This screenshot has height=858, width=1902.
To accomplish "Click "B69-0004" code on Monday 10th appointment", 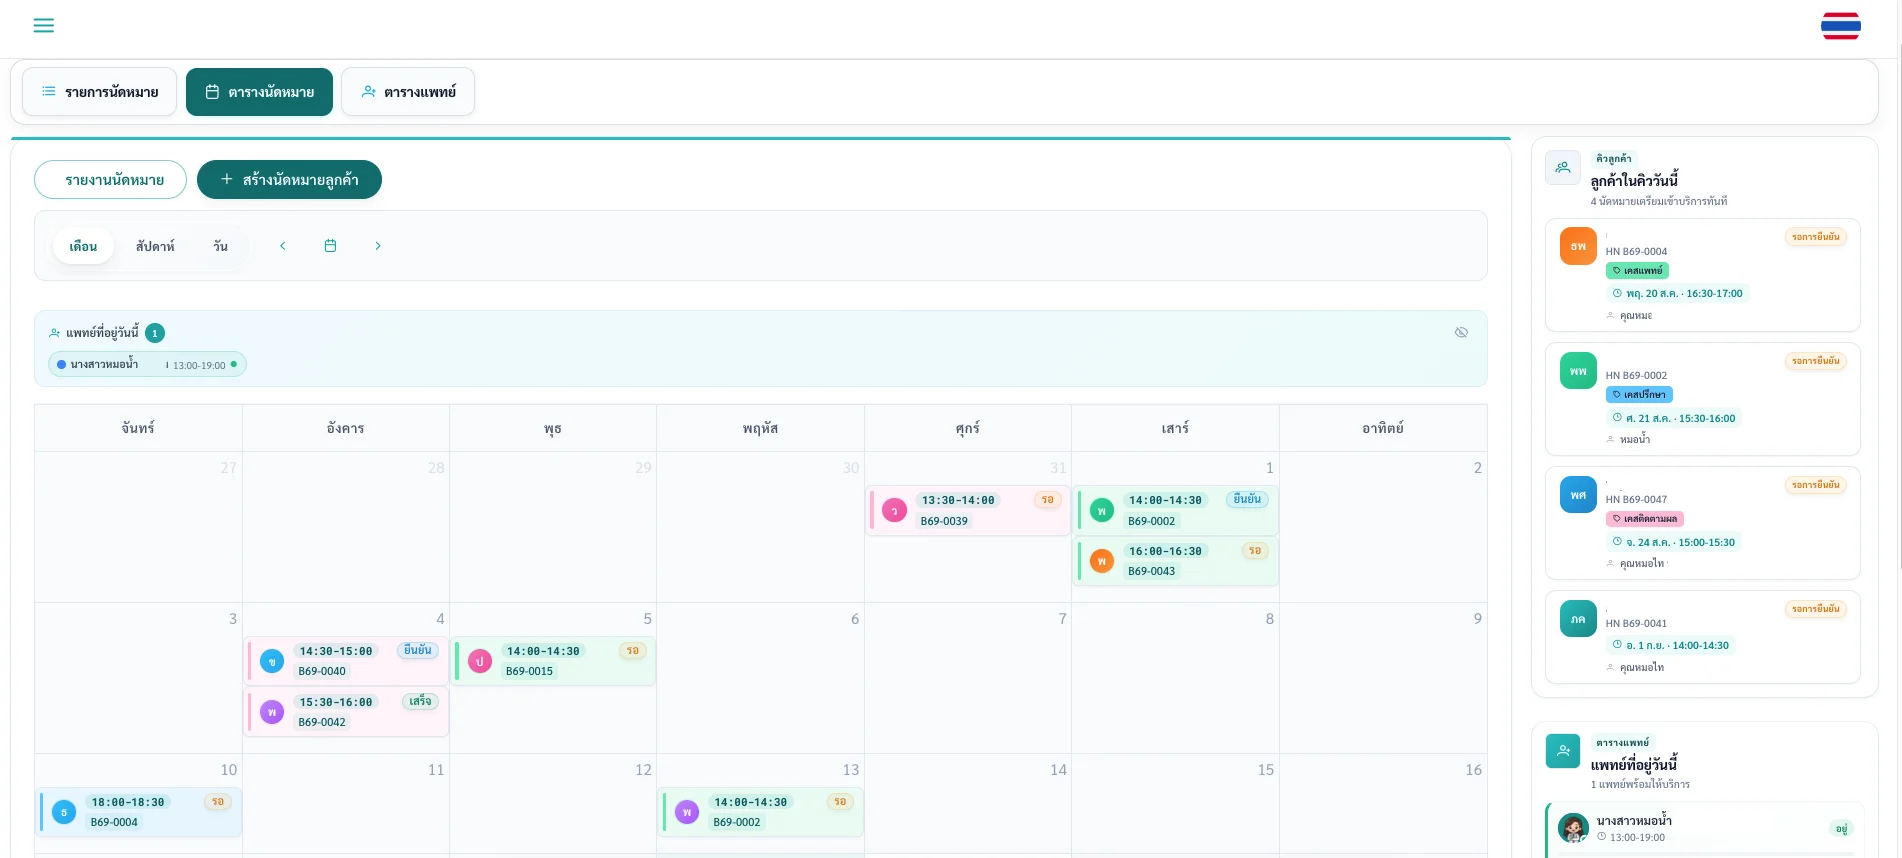I will tap(114, 823).
